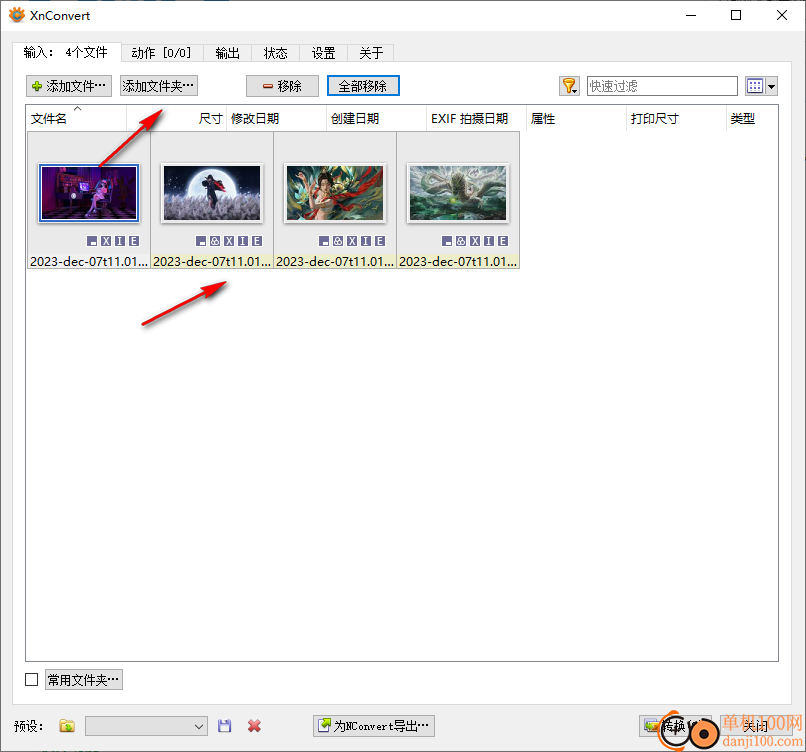Screen dimensions: 806x752
Task: Sort by 文件名 column header
Action: [x=76, y=118]
